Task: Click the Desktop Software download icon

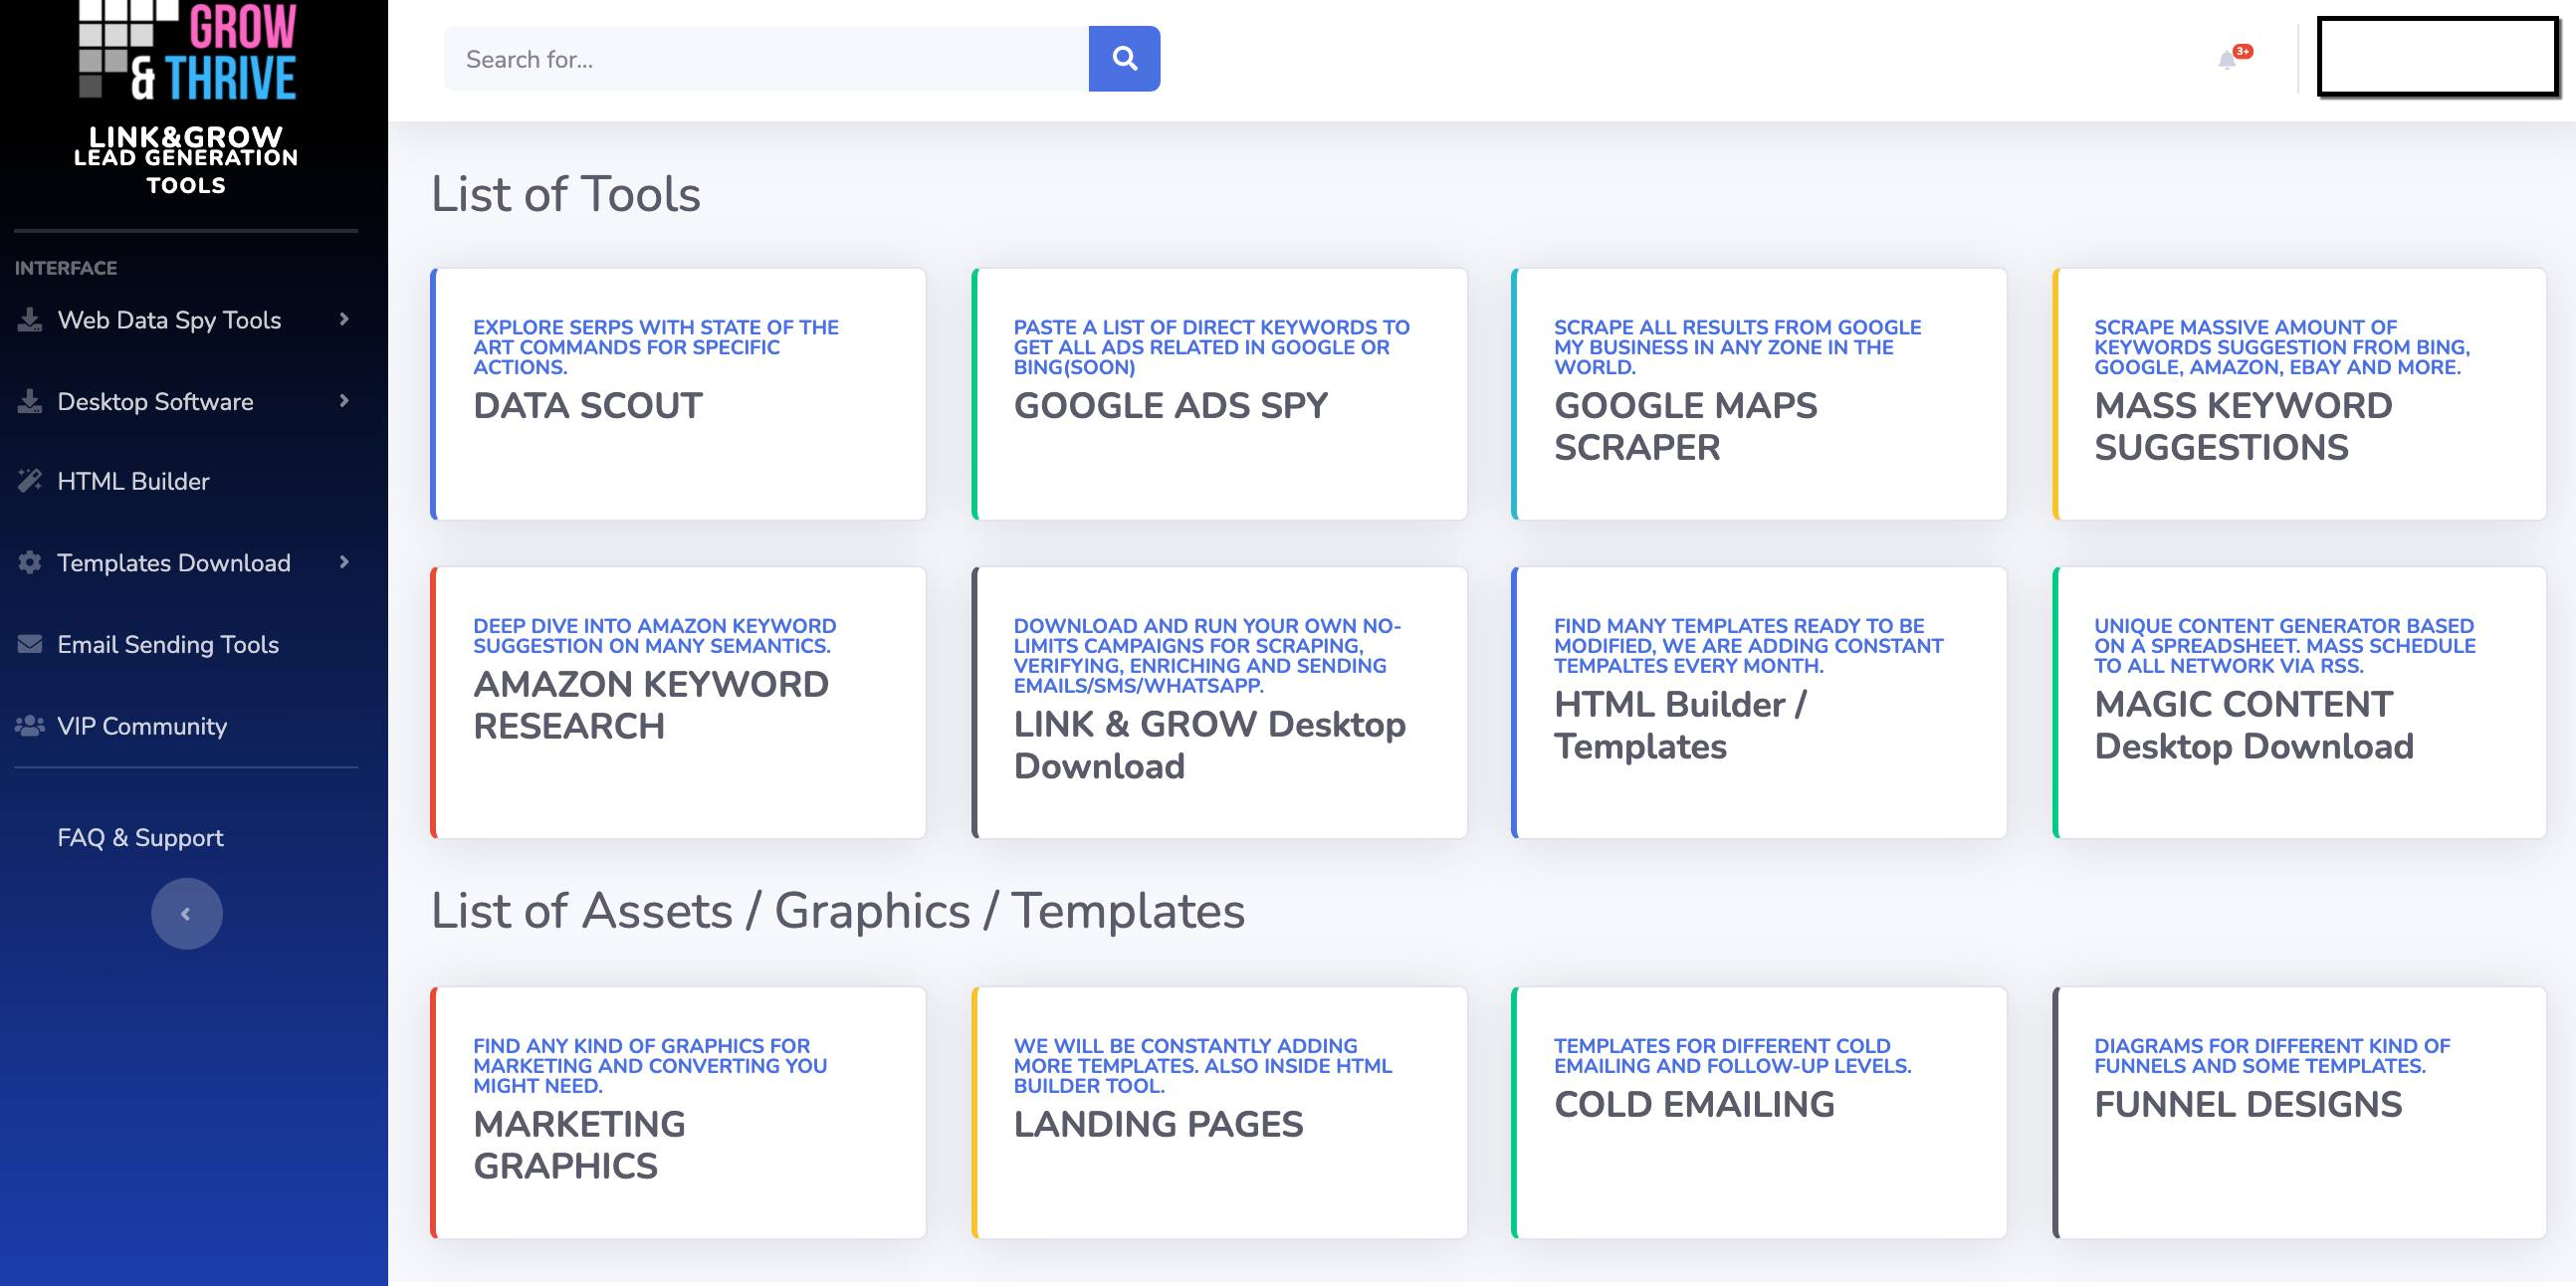Action: pos(30,401)
